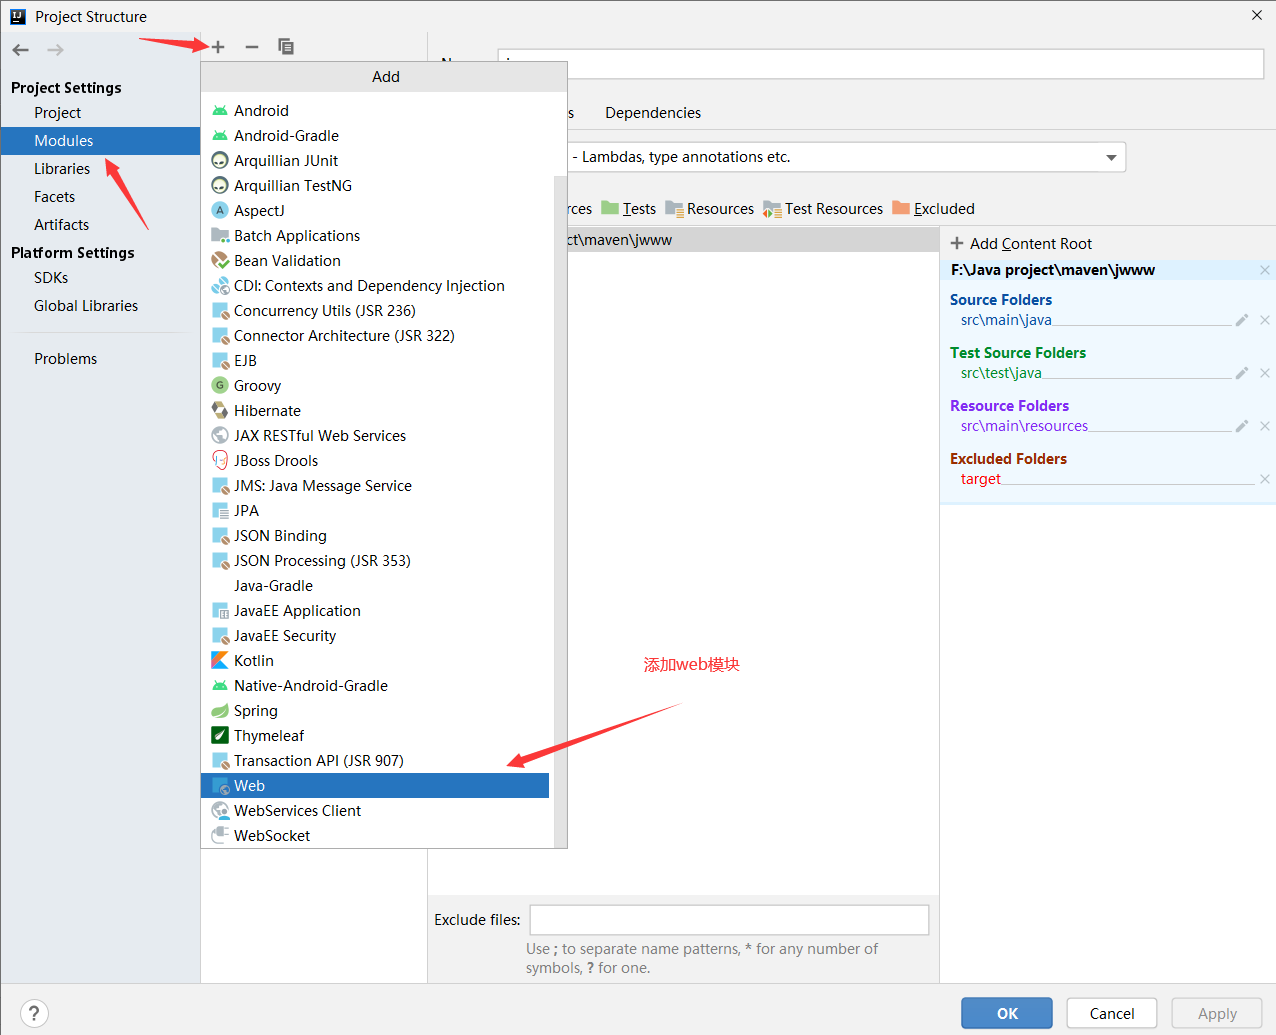This screenshot has height=1035, width=1276.
Task: Focus the module Name text field
Action: 881,64
